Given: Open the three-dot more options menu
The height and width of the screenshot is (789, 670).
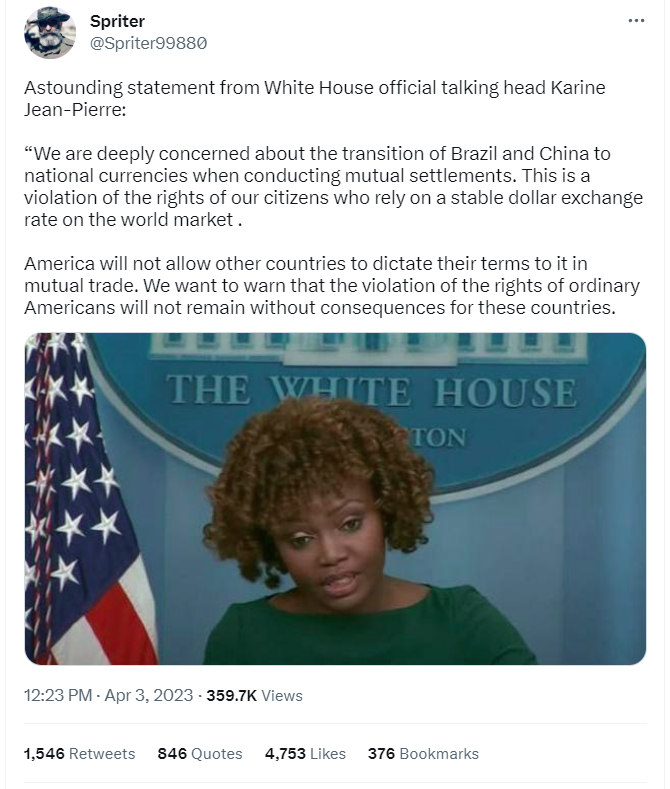Looking at the screenshot, I should (636, 22).
